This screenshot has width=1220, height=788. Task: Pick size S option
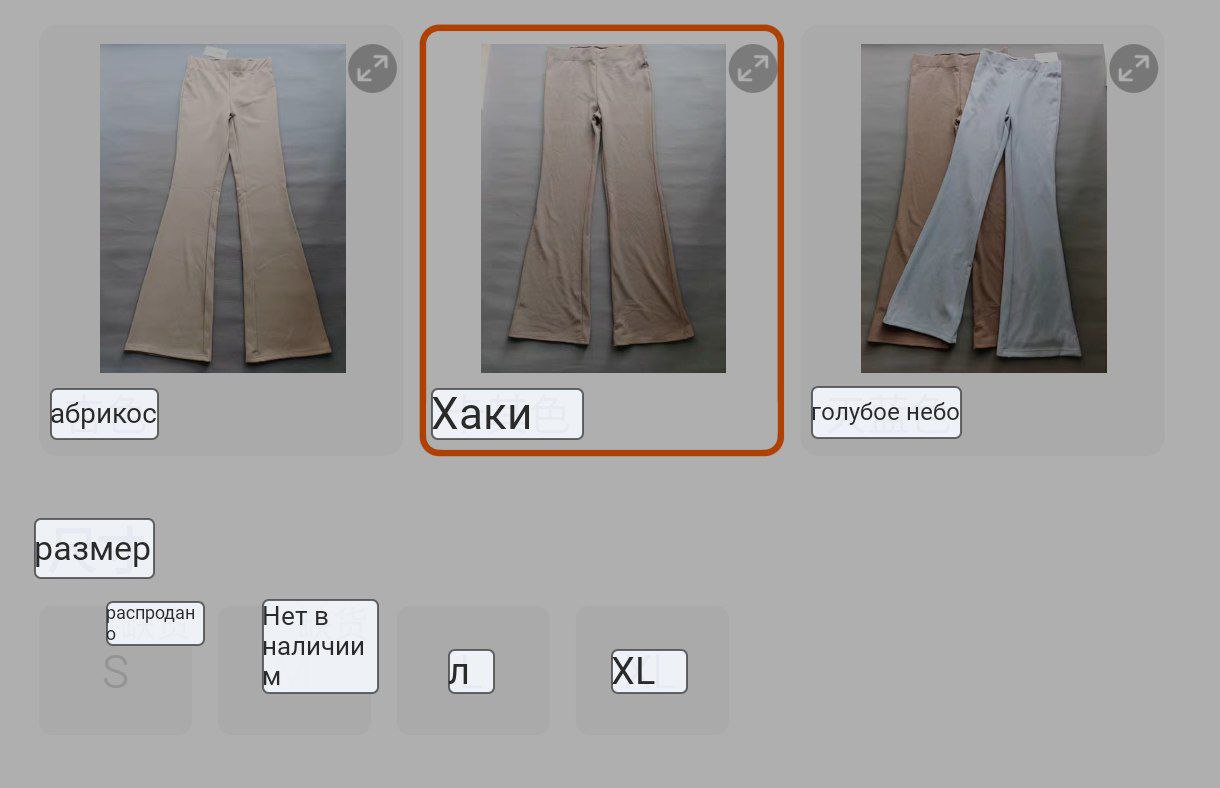(x=115, y=672)
